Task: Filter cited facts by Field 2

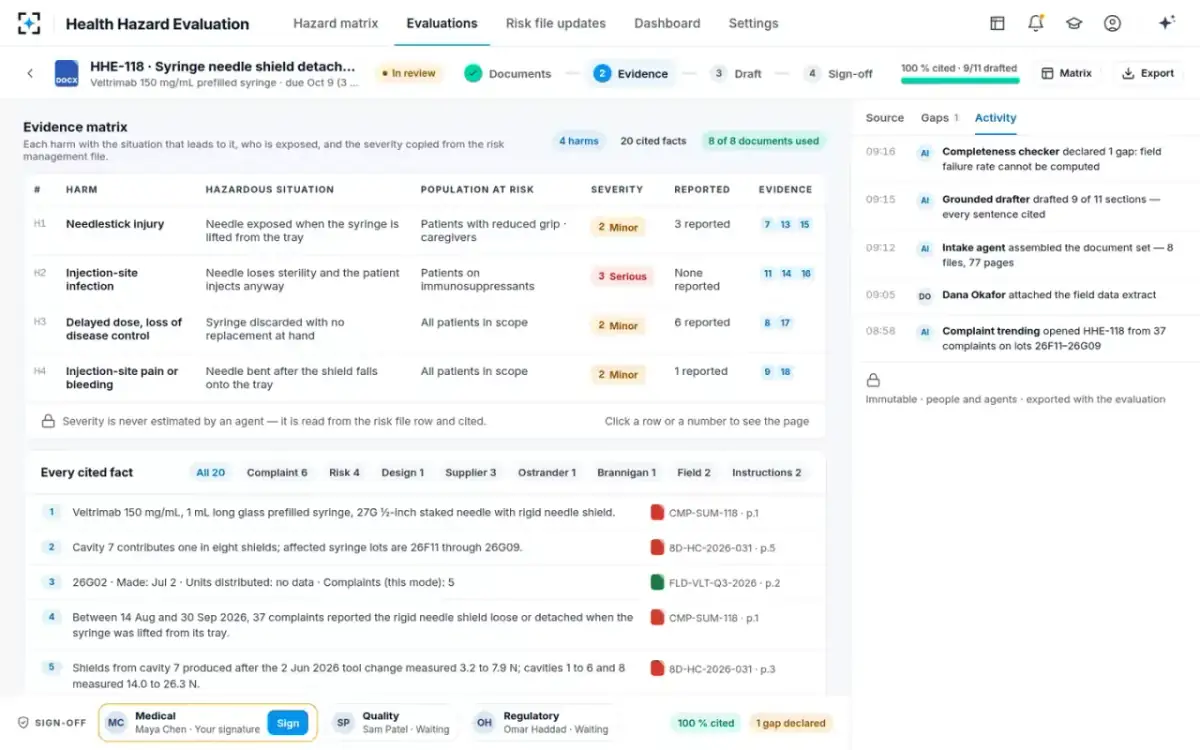Action: [x=694, y=473]
